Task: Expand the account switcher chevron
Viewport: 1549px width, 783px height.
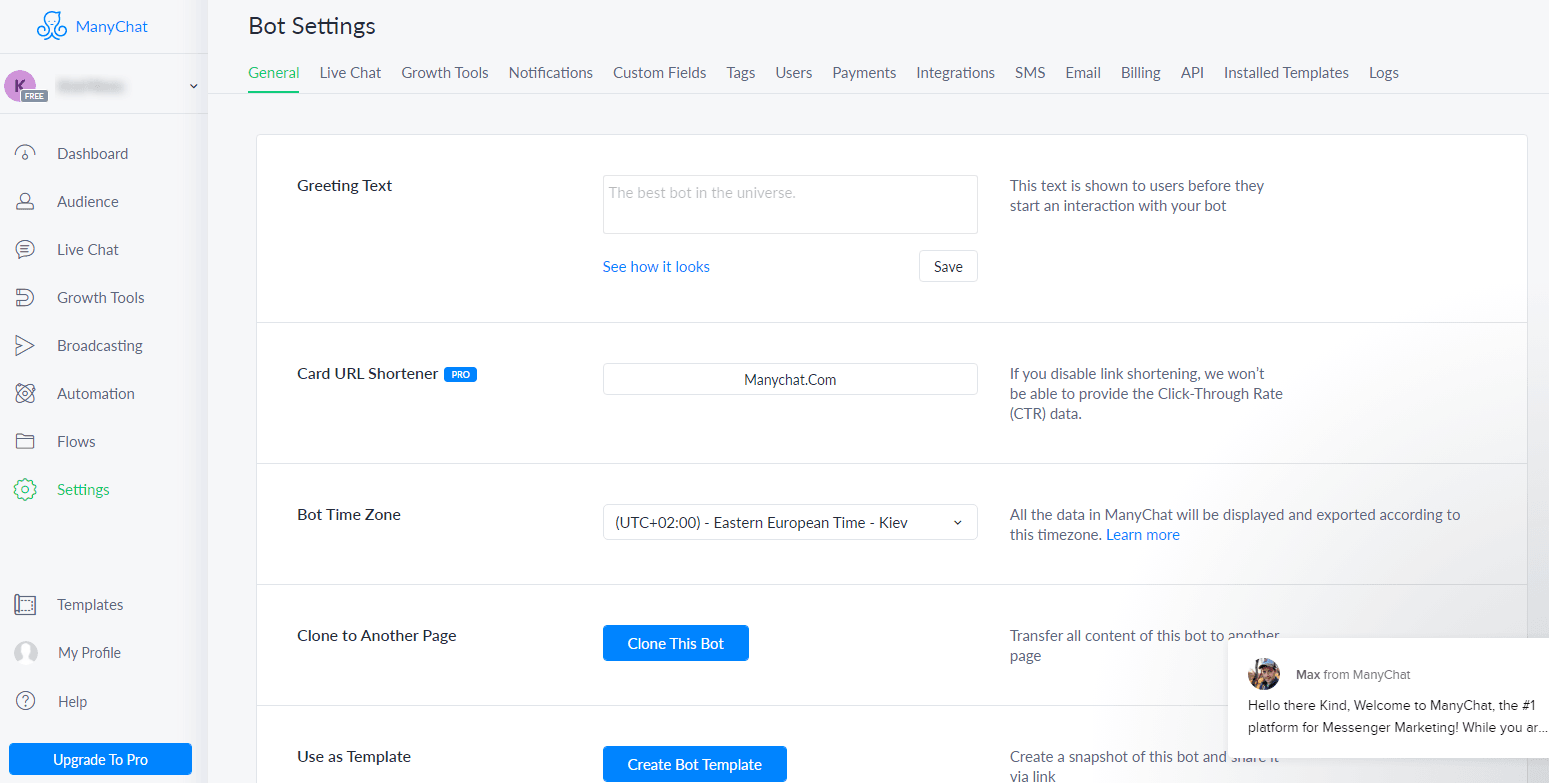Action: 193,86
